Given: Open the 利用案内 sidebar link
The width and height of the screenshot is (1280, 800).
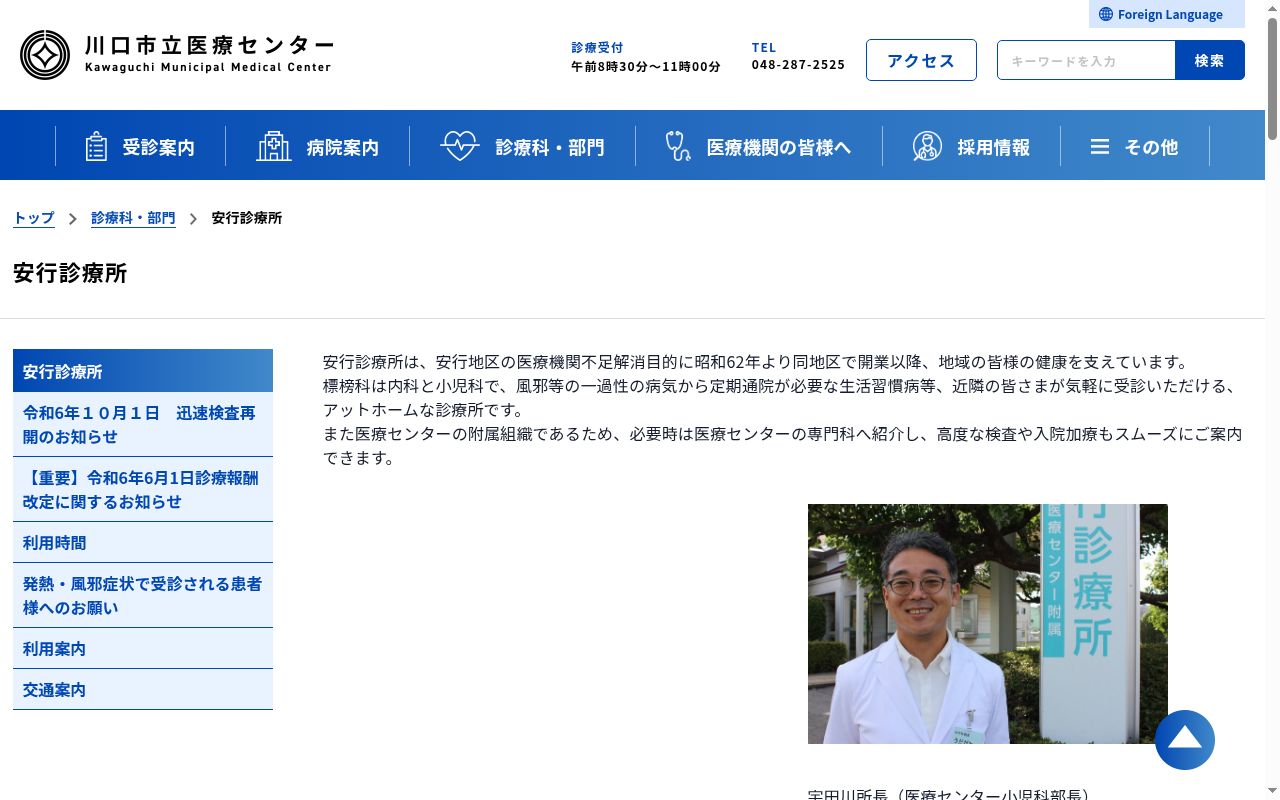Looking at the screenshot, I should (x=143, y=648).
